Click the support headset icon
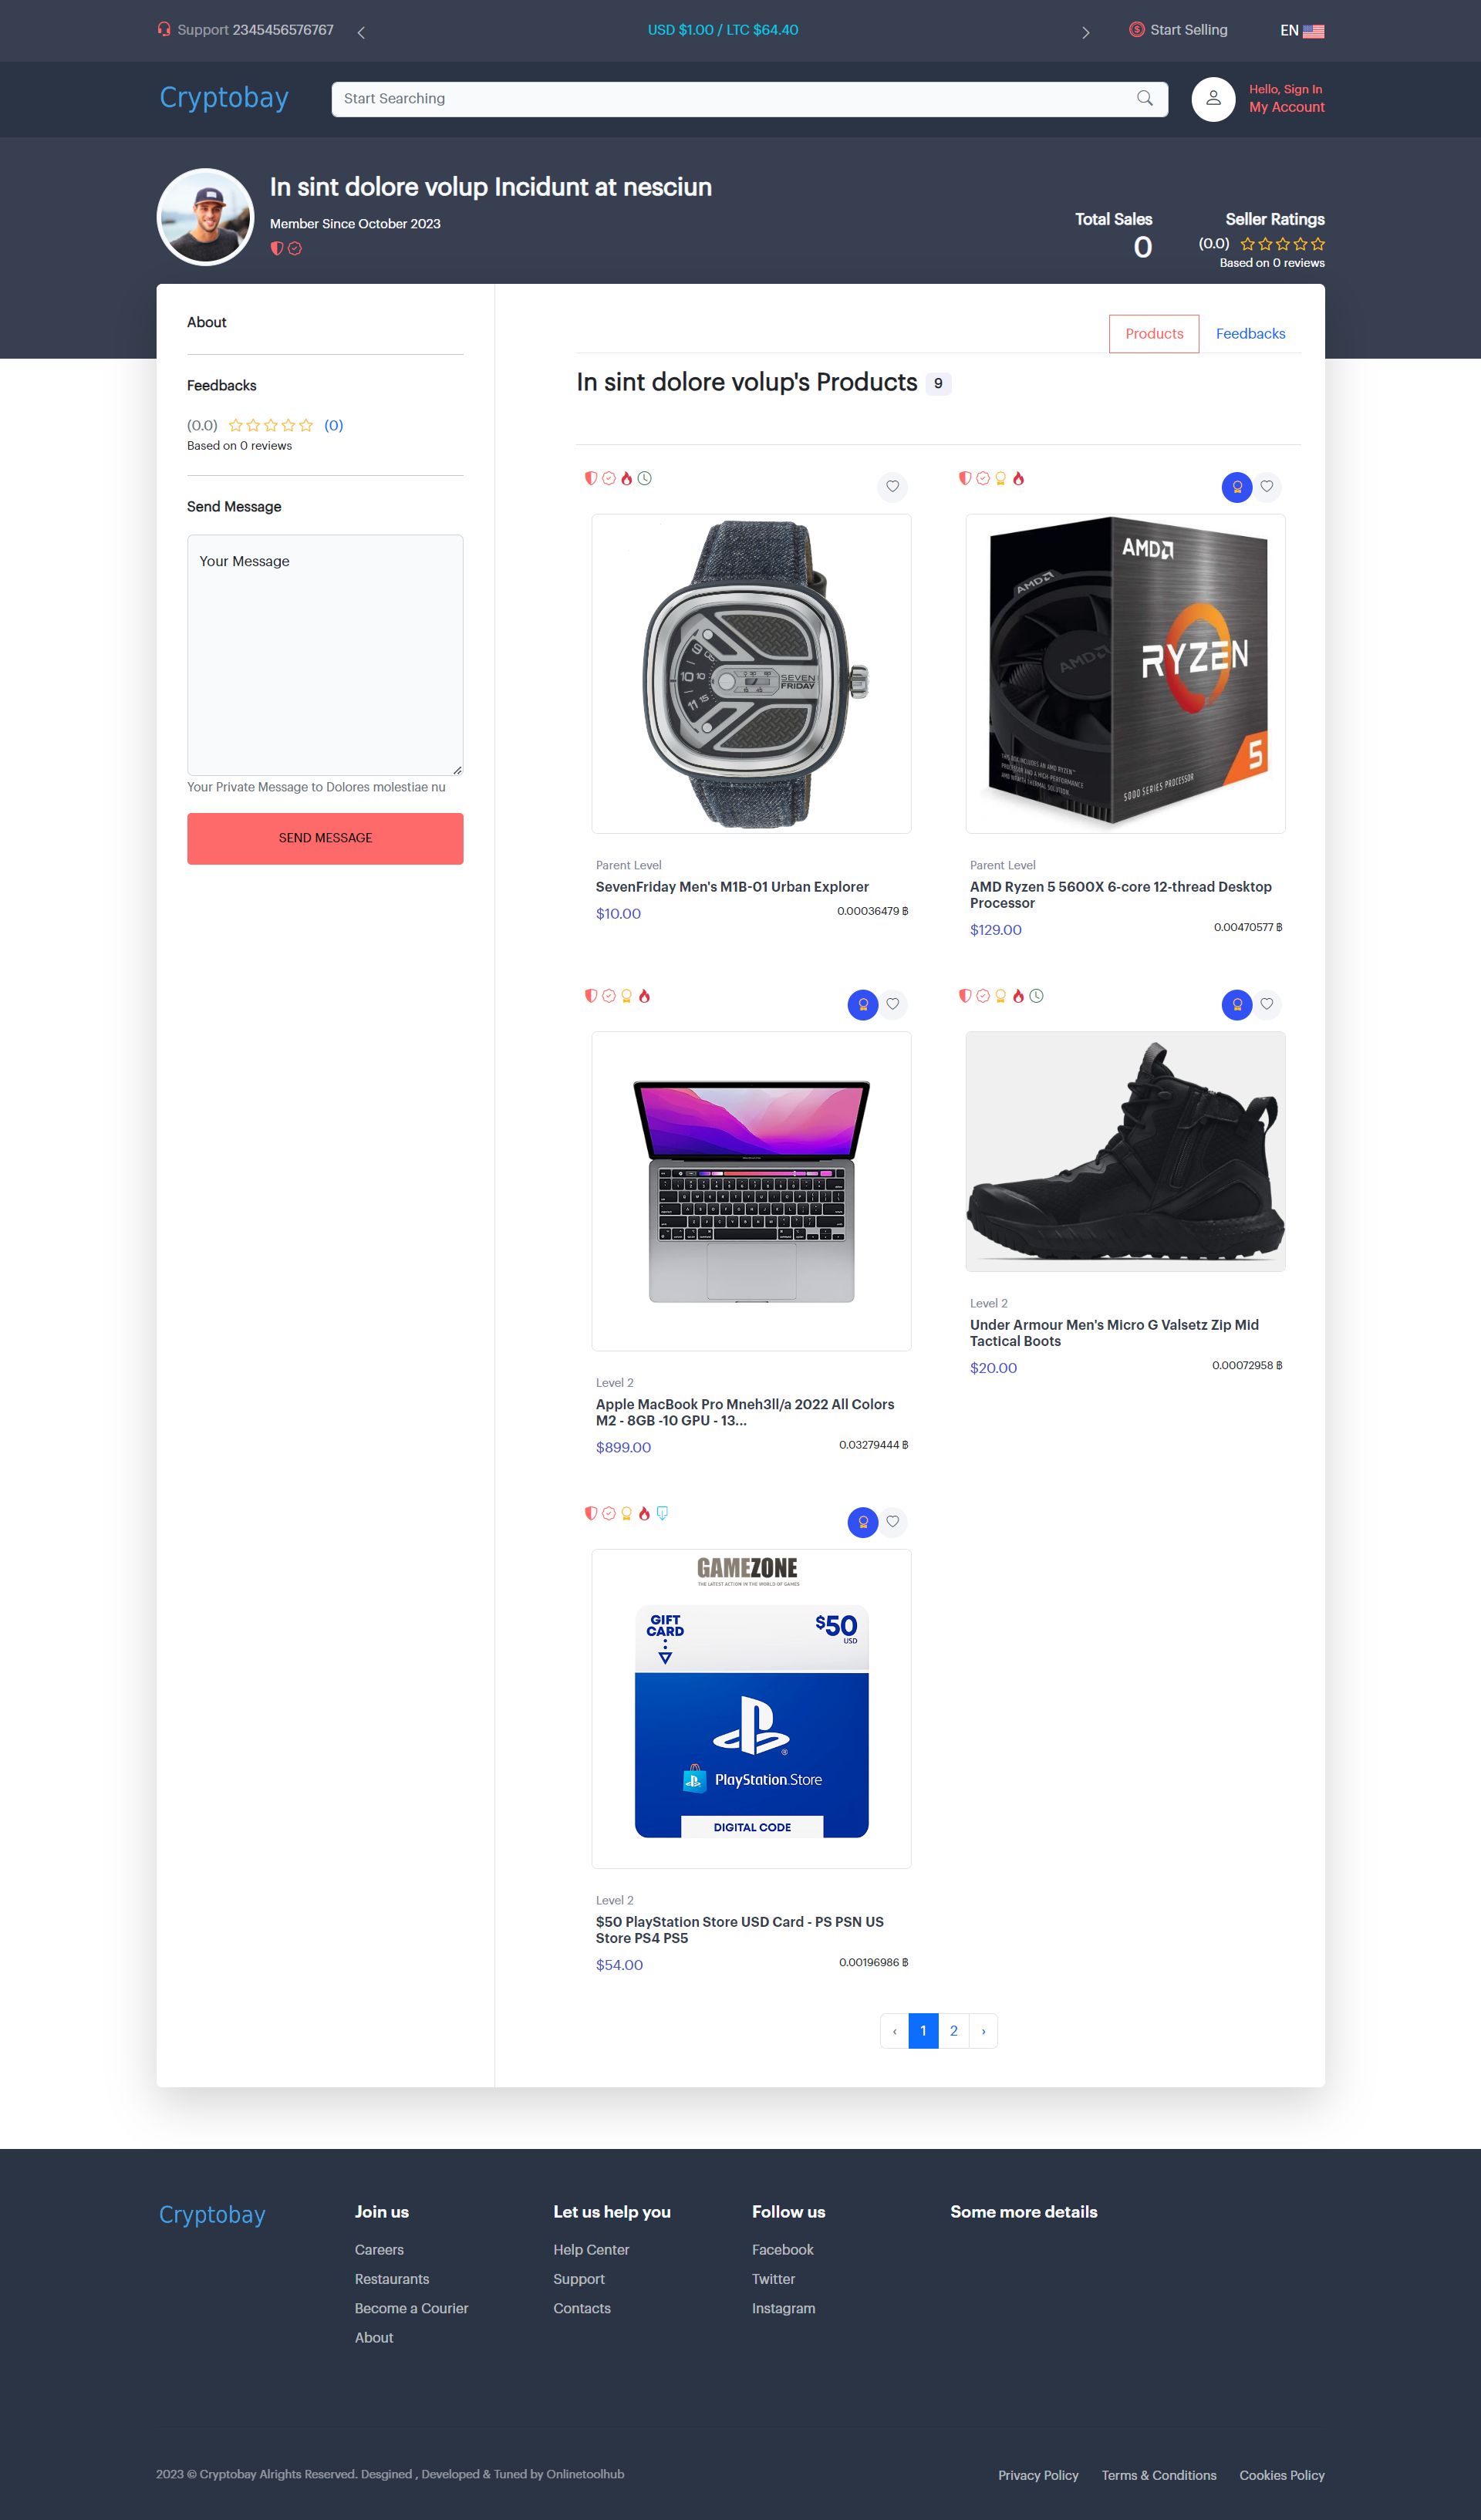This screenshot has width=1481, height=2520. click(164, 29)
